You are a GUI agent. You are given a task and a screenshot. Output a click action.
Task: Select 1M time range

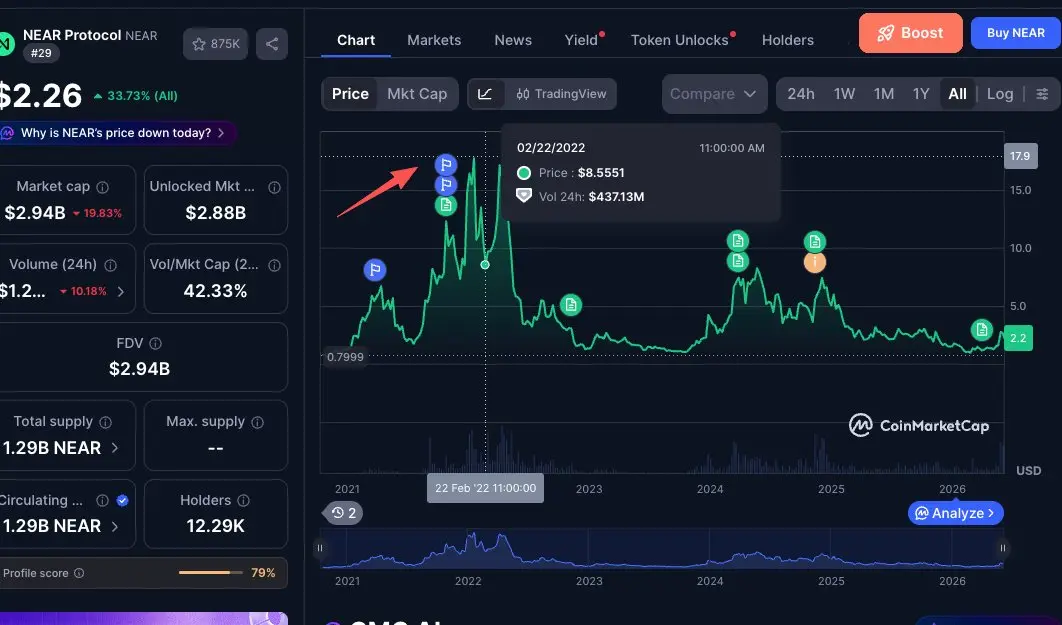tap(883, 94)
